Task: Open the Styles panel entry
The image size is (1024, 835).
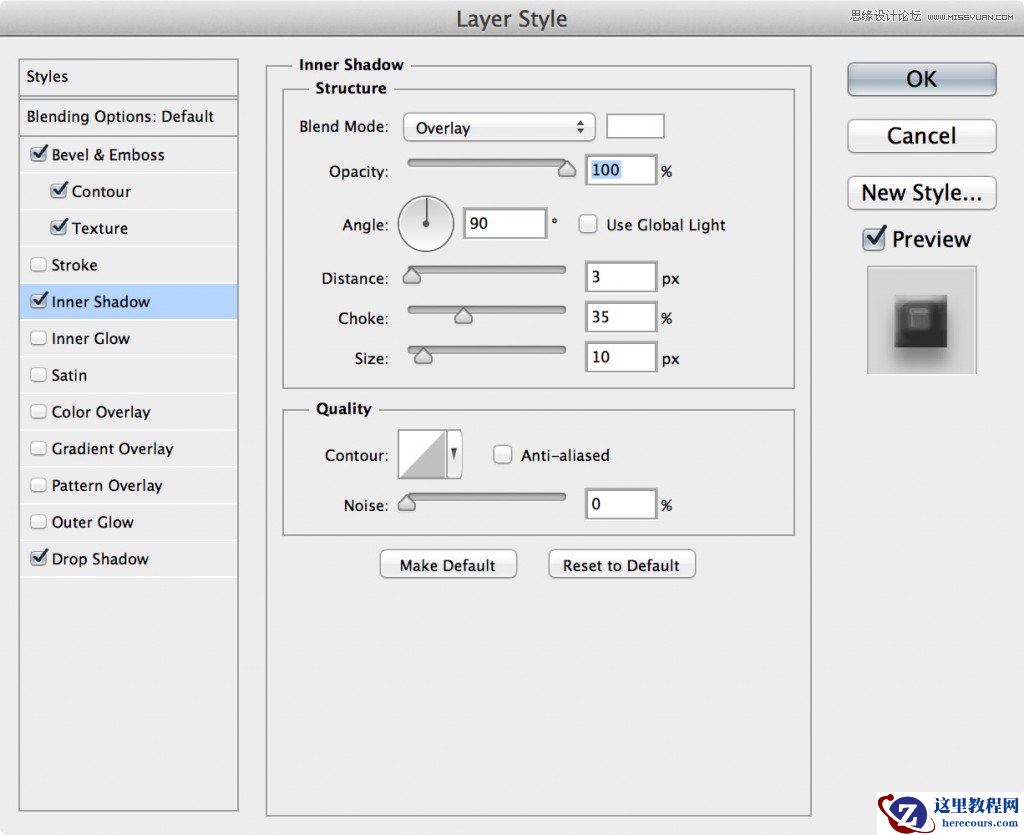Action: (129, 77)
